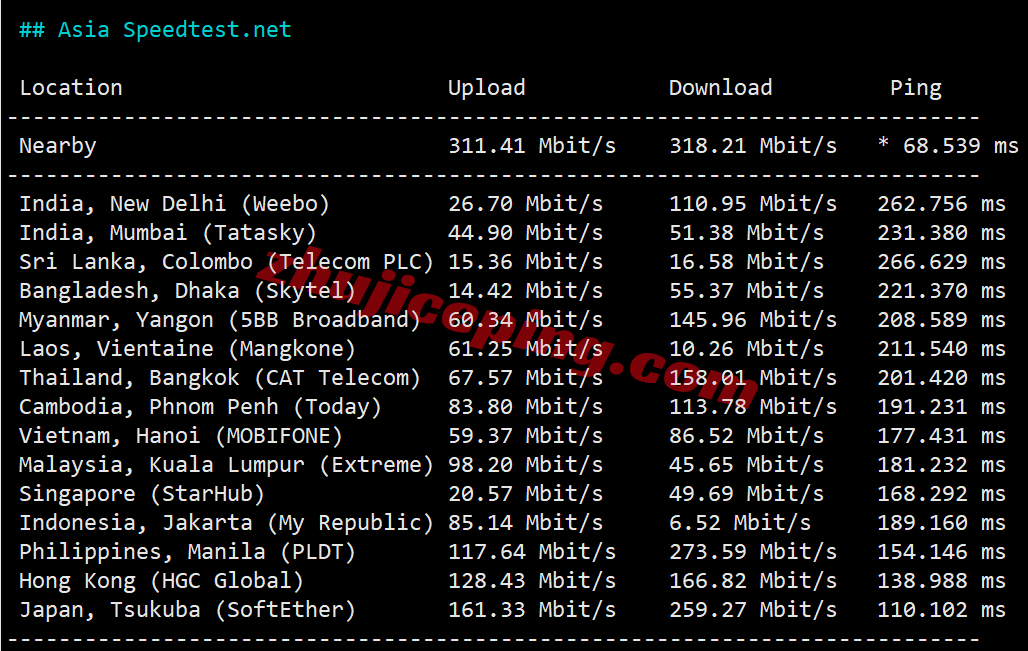Screen dimensions: 1028x651
Task: Click "Indonesia, Jakarta (My Republic)" row
Action: click(226, 523)
